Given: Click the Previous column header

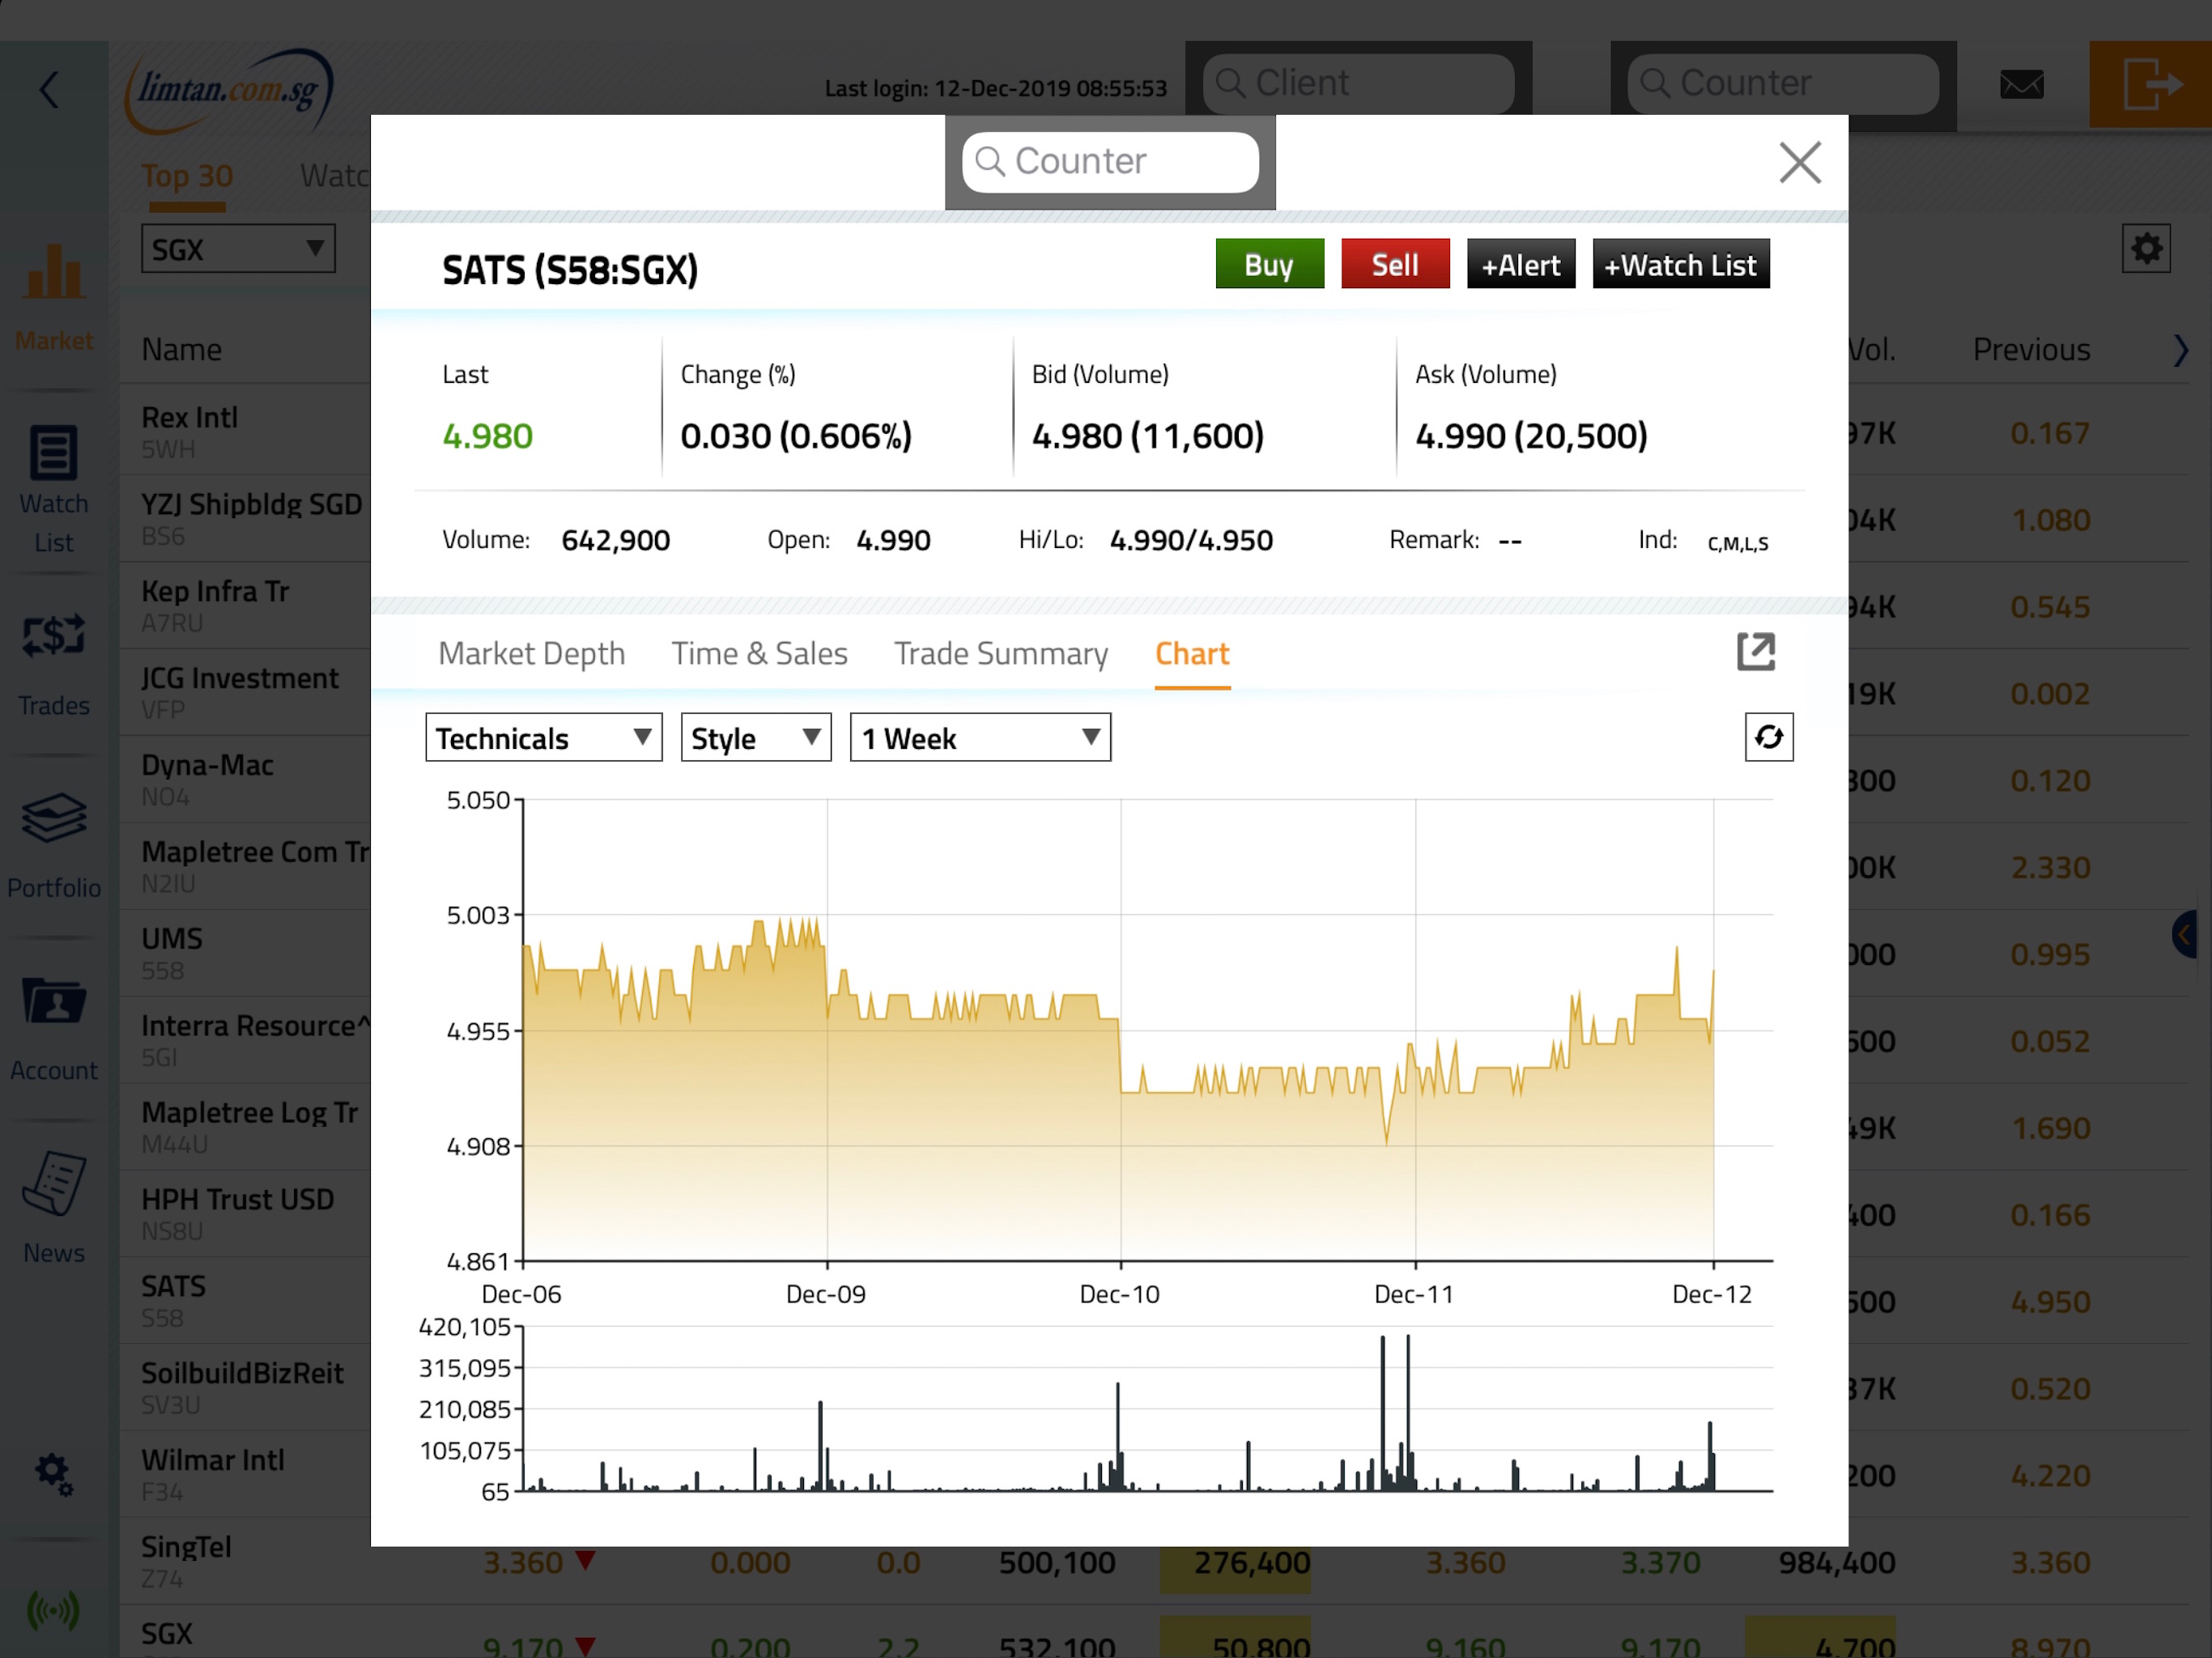Looking at the screenshot, I should click(2031, 350).
